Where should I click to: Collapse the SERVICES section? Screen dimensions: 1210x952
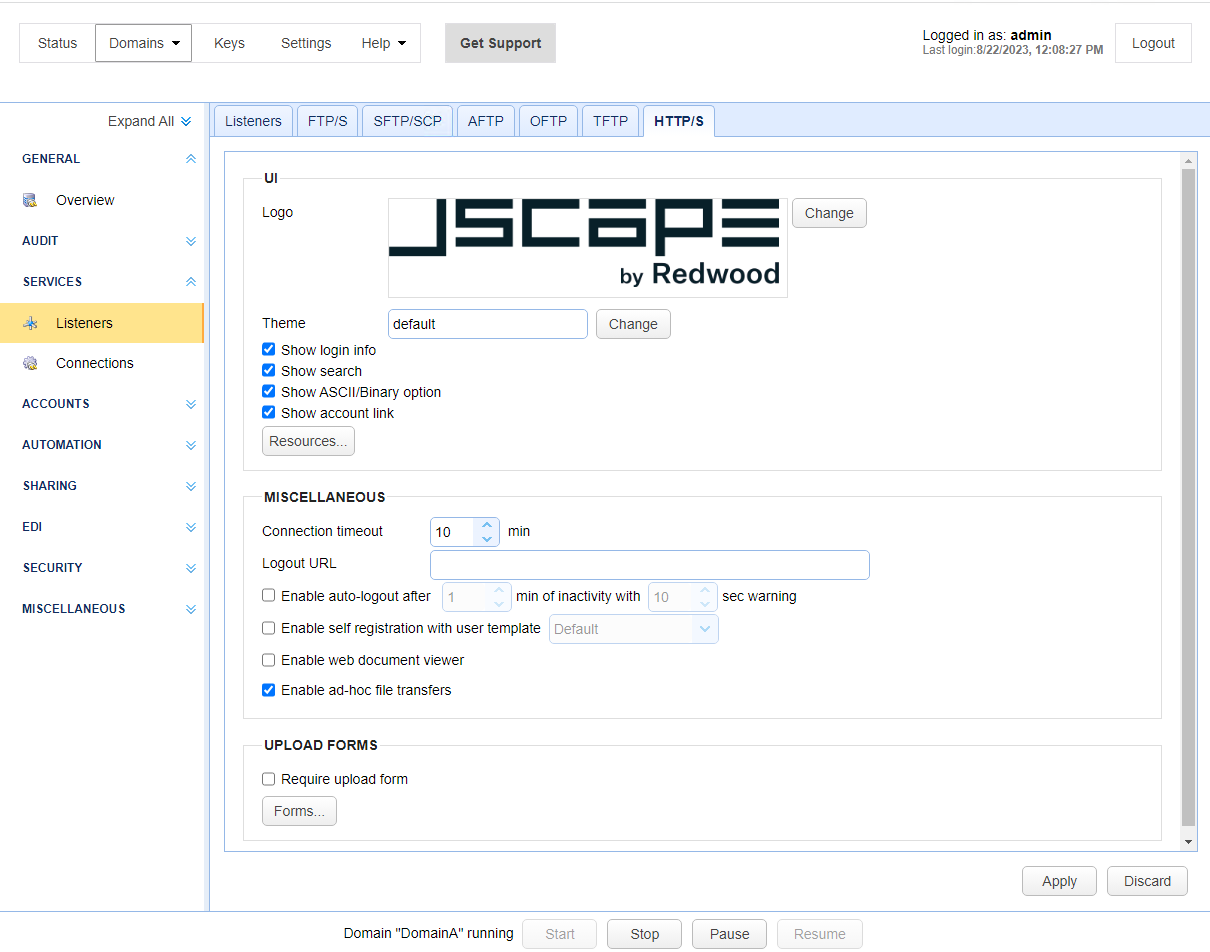pyautogui.click(x=190, y=281)
